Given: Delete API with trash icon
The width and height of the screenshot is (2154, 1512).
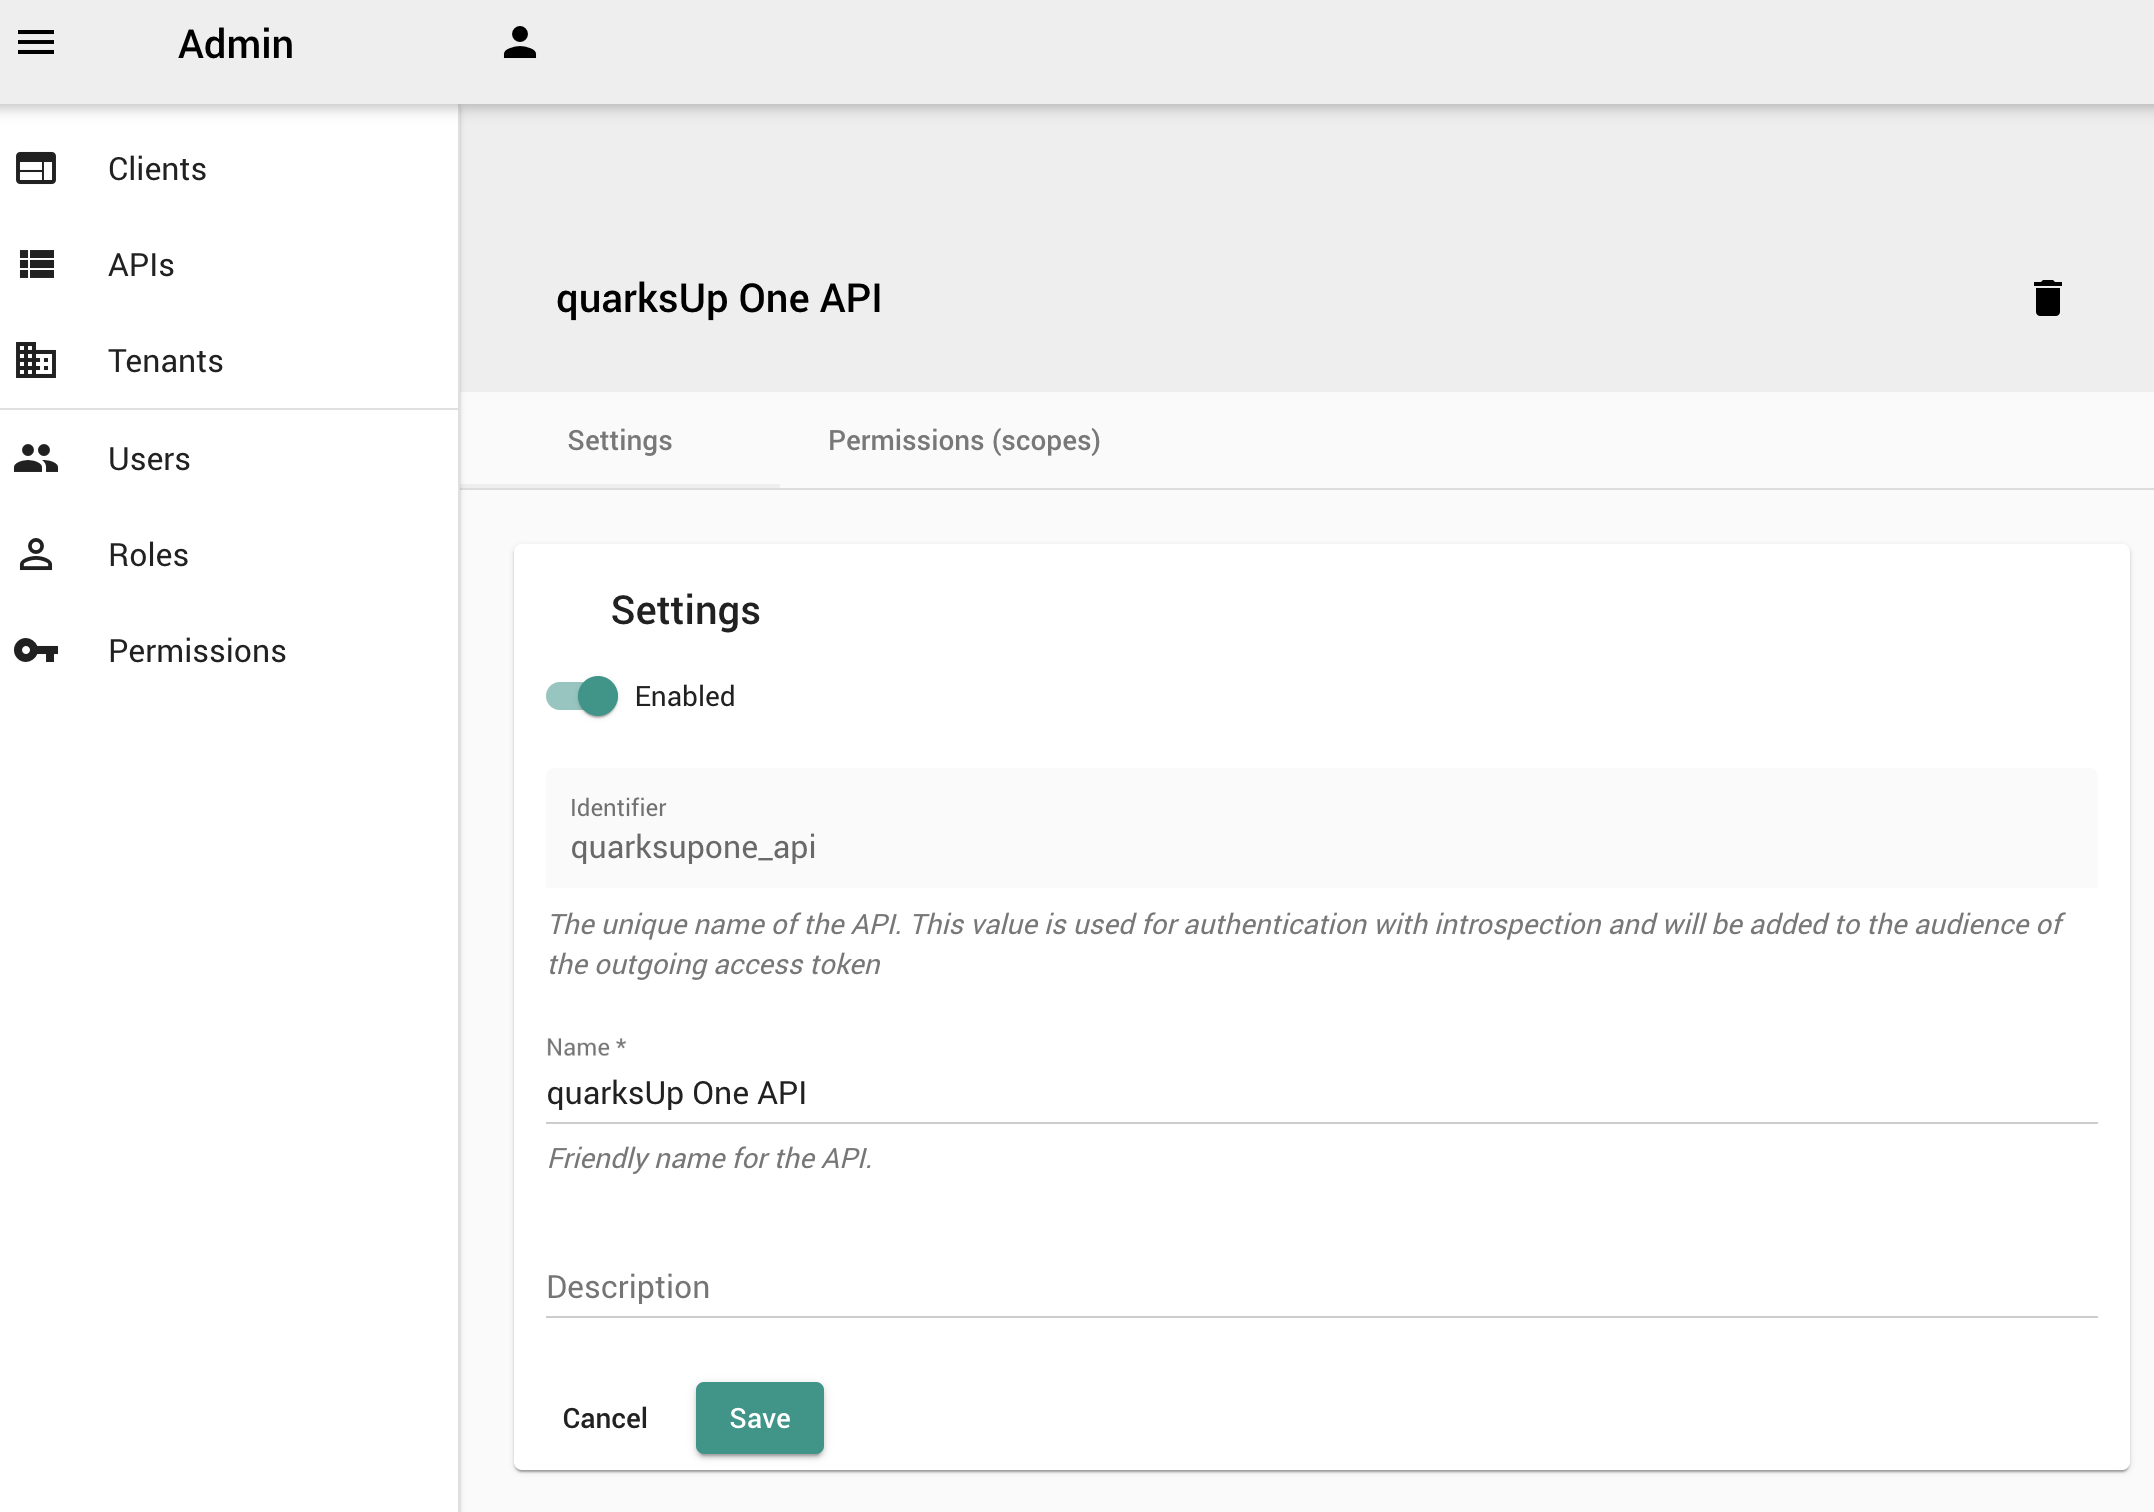Looking at the screenshot, I should (x=2048, y=298).
